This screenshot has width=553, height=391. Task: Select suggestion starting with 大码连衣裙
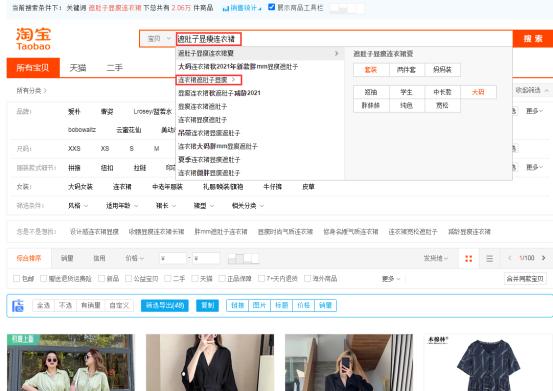click(x=238, y=67)
